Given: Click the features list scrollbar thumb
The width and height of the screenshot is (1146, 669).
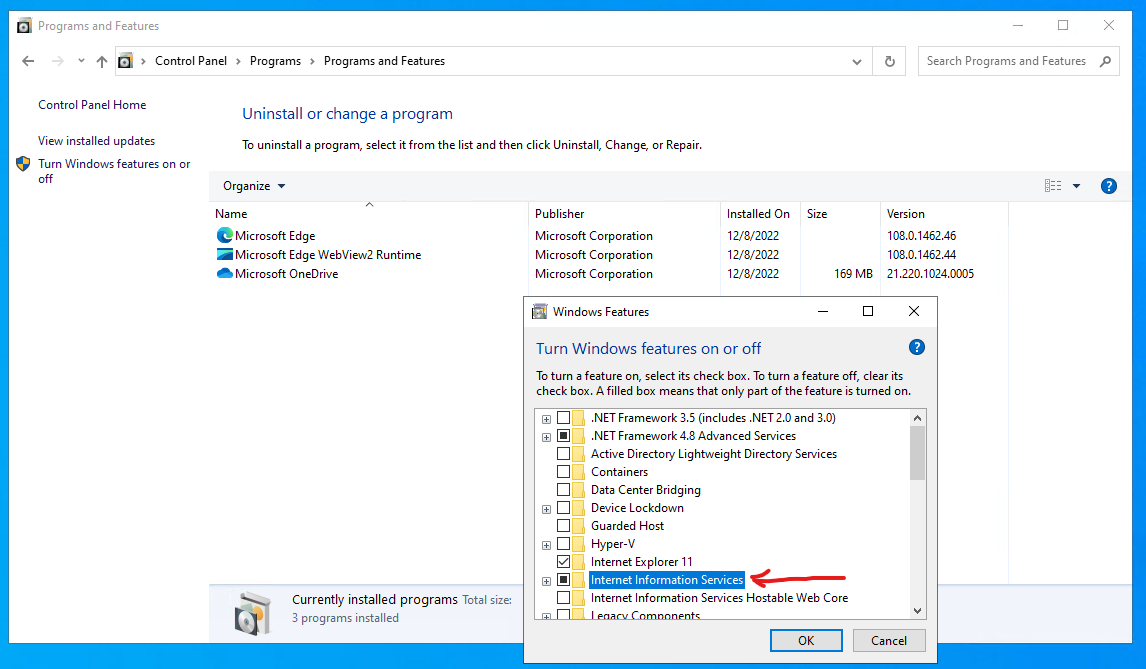Looking at the screenshot, I should [x=917, y=453].
